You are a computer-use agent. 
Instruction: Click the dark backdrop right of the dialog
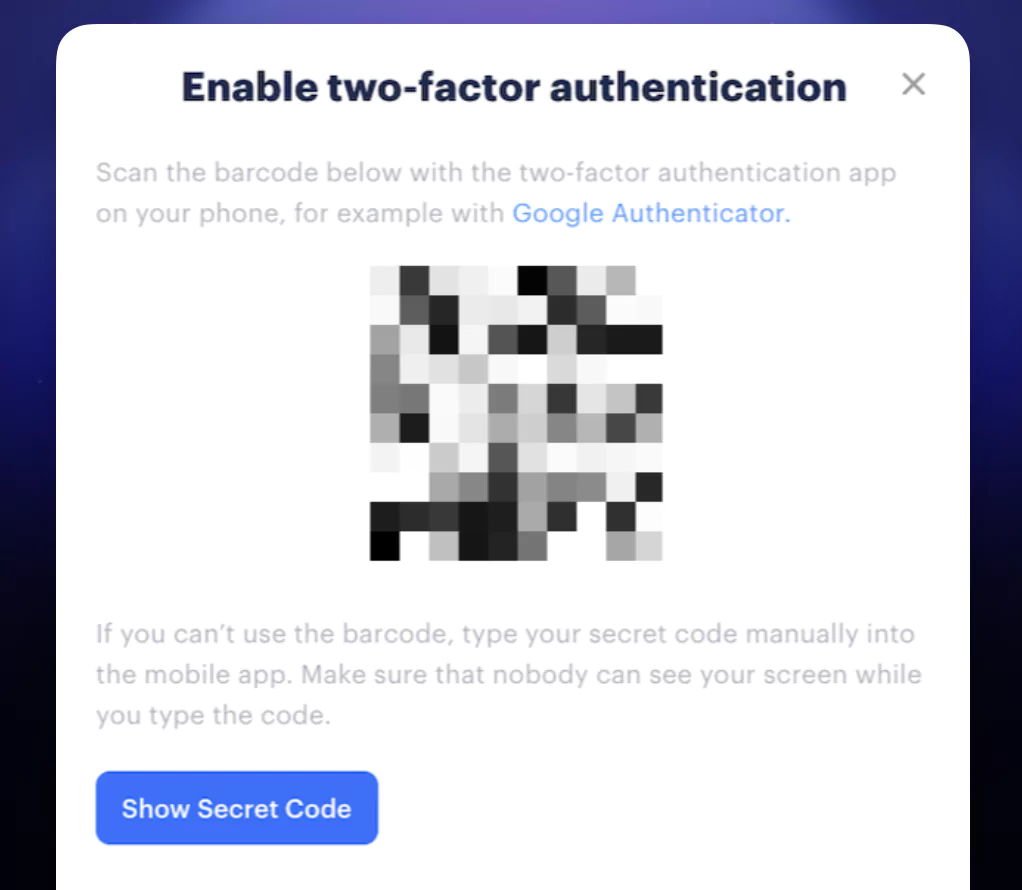(x=996, y=456)
